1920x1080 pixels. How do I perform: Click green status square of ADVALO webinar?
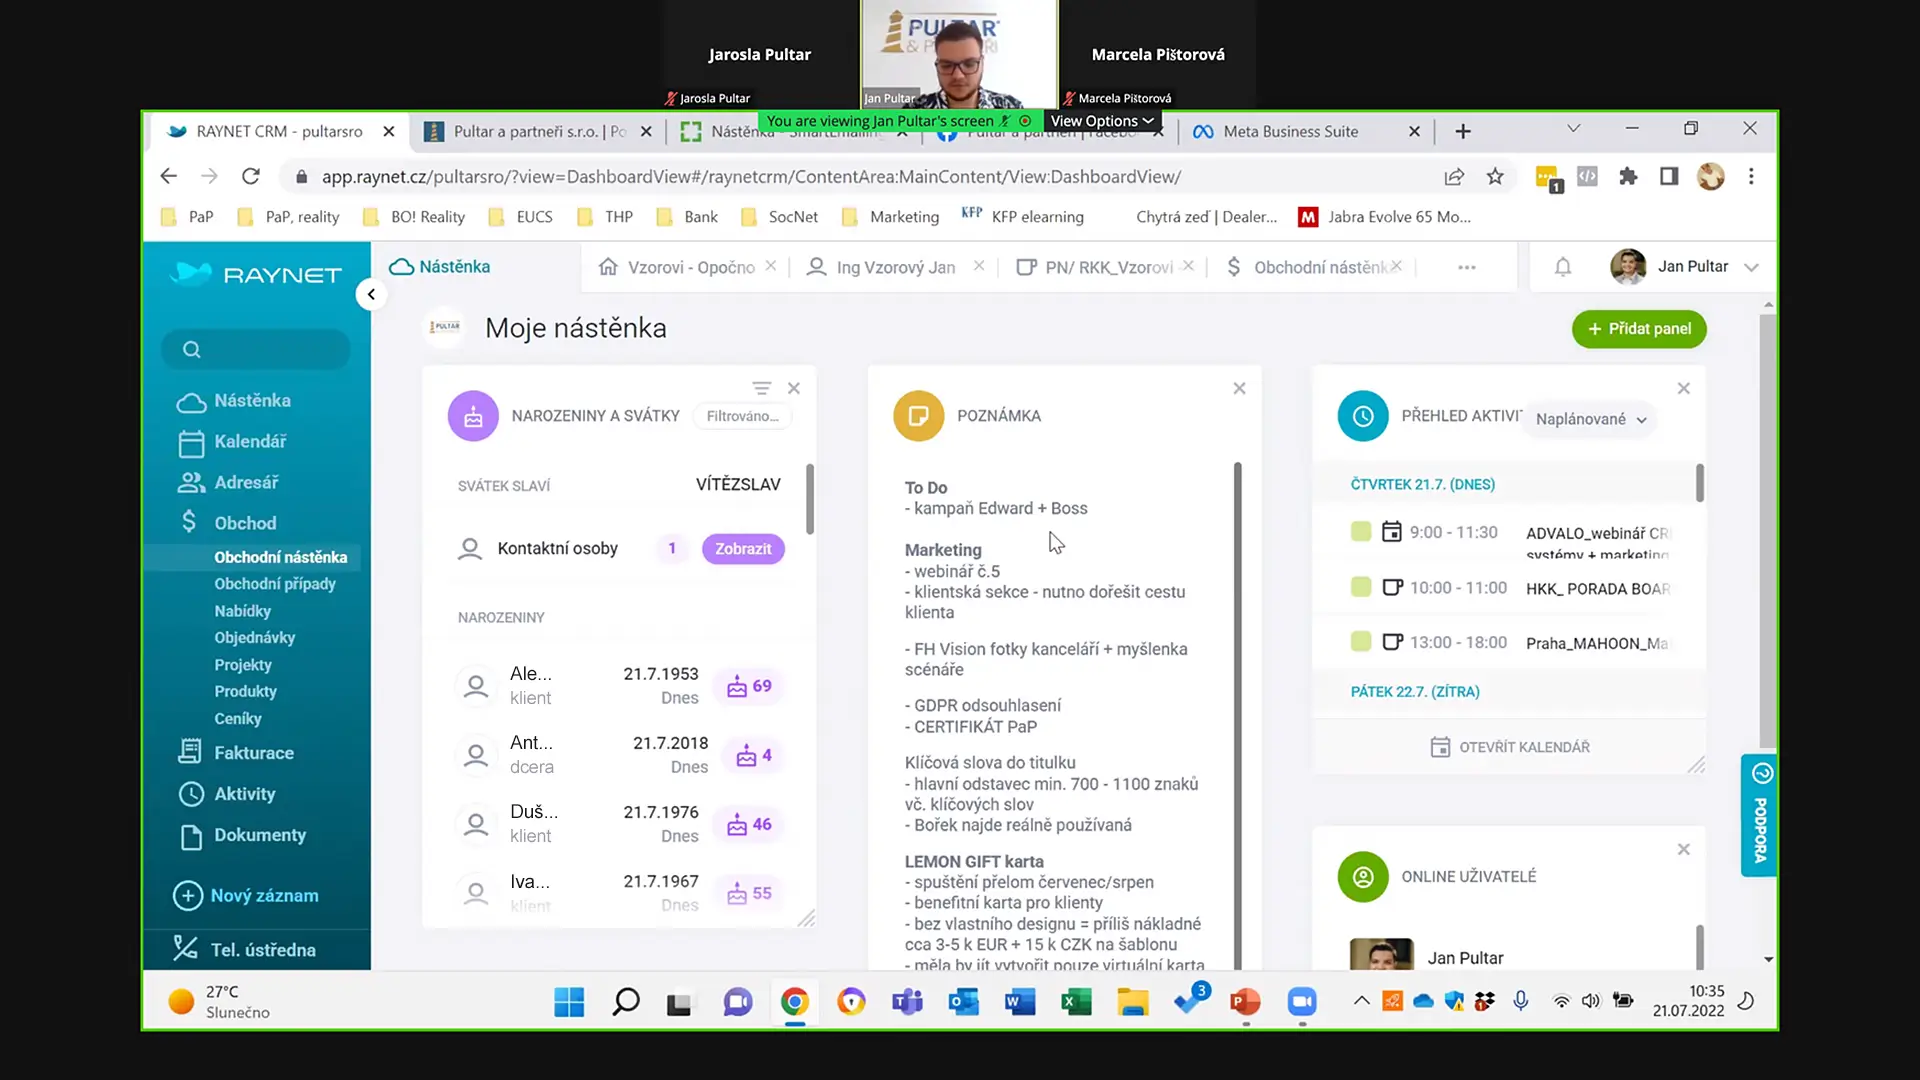[x=1360, y=531]
